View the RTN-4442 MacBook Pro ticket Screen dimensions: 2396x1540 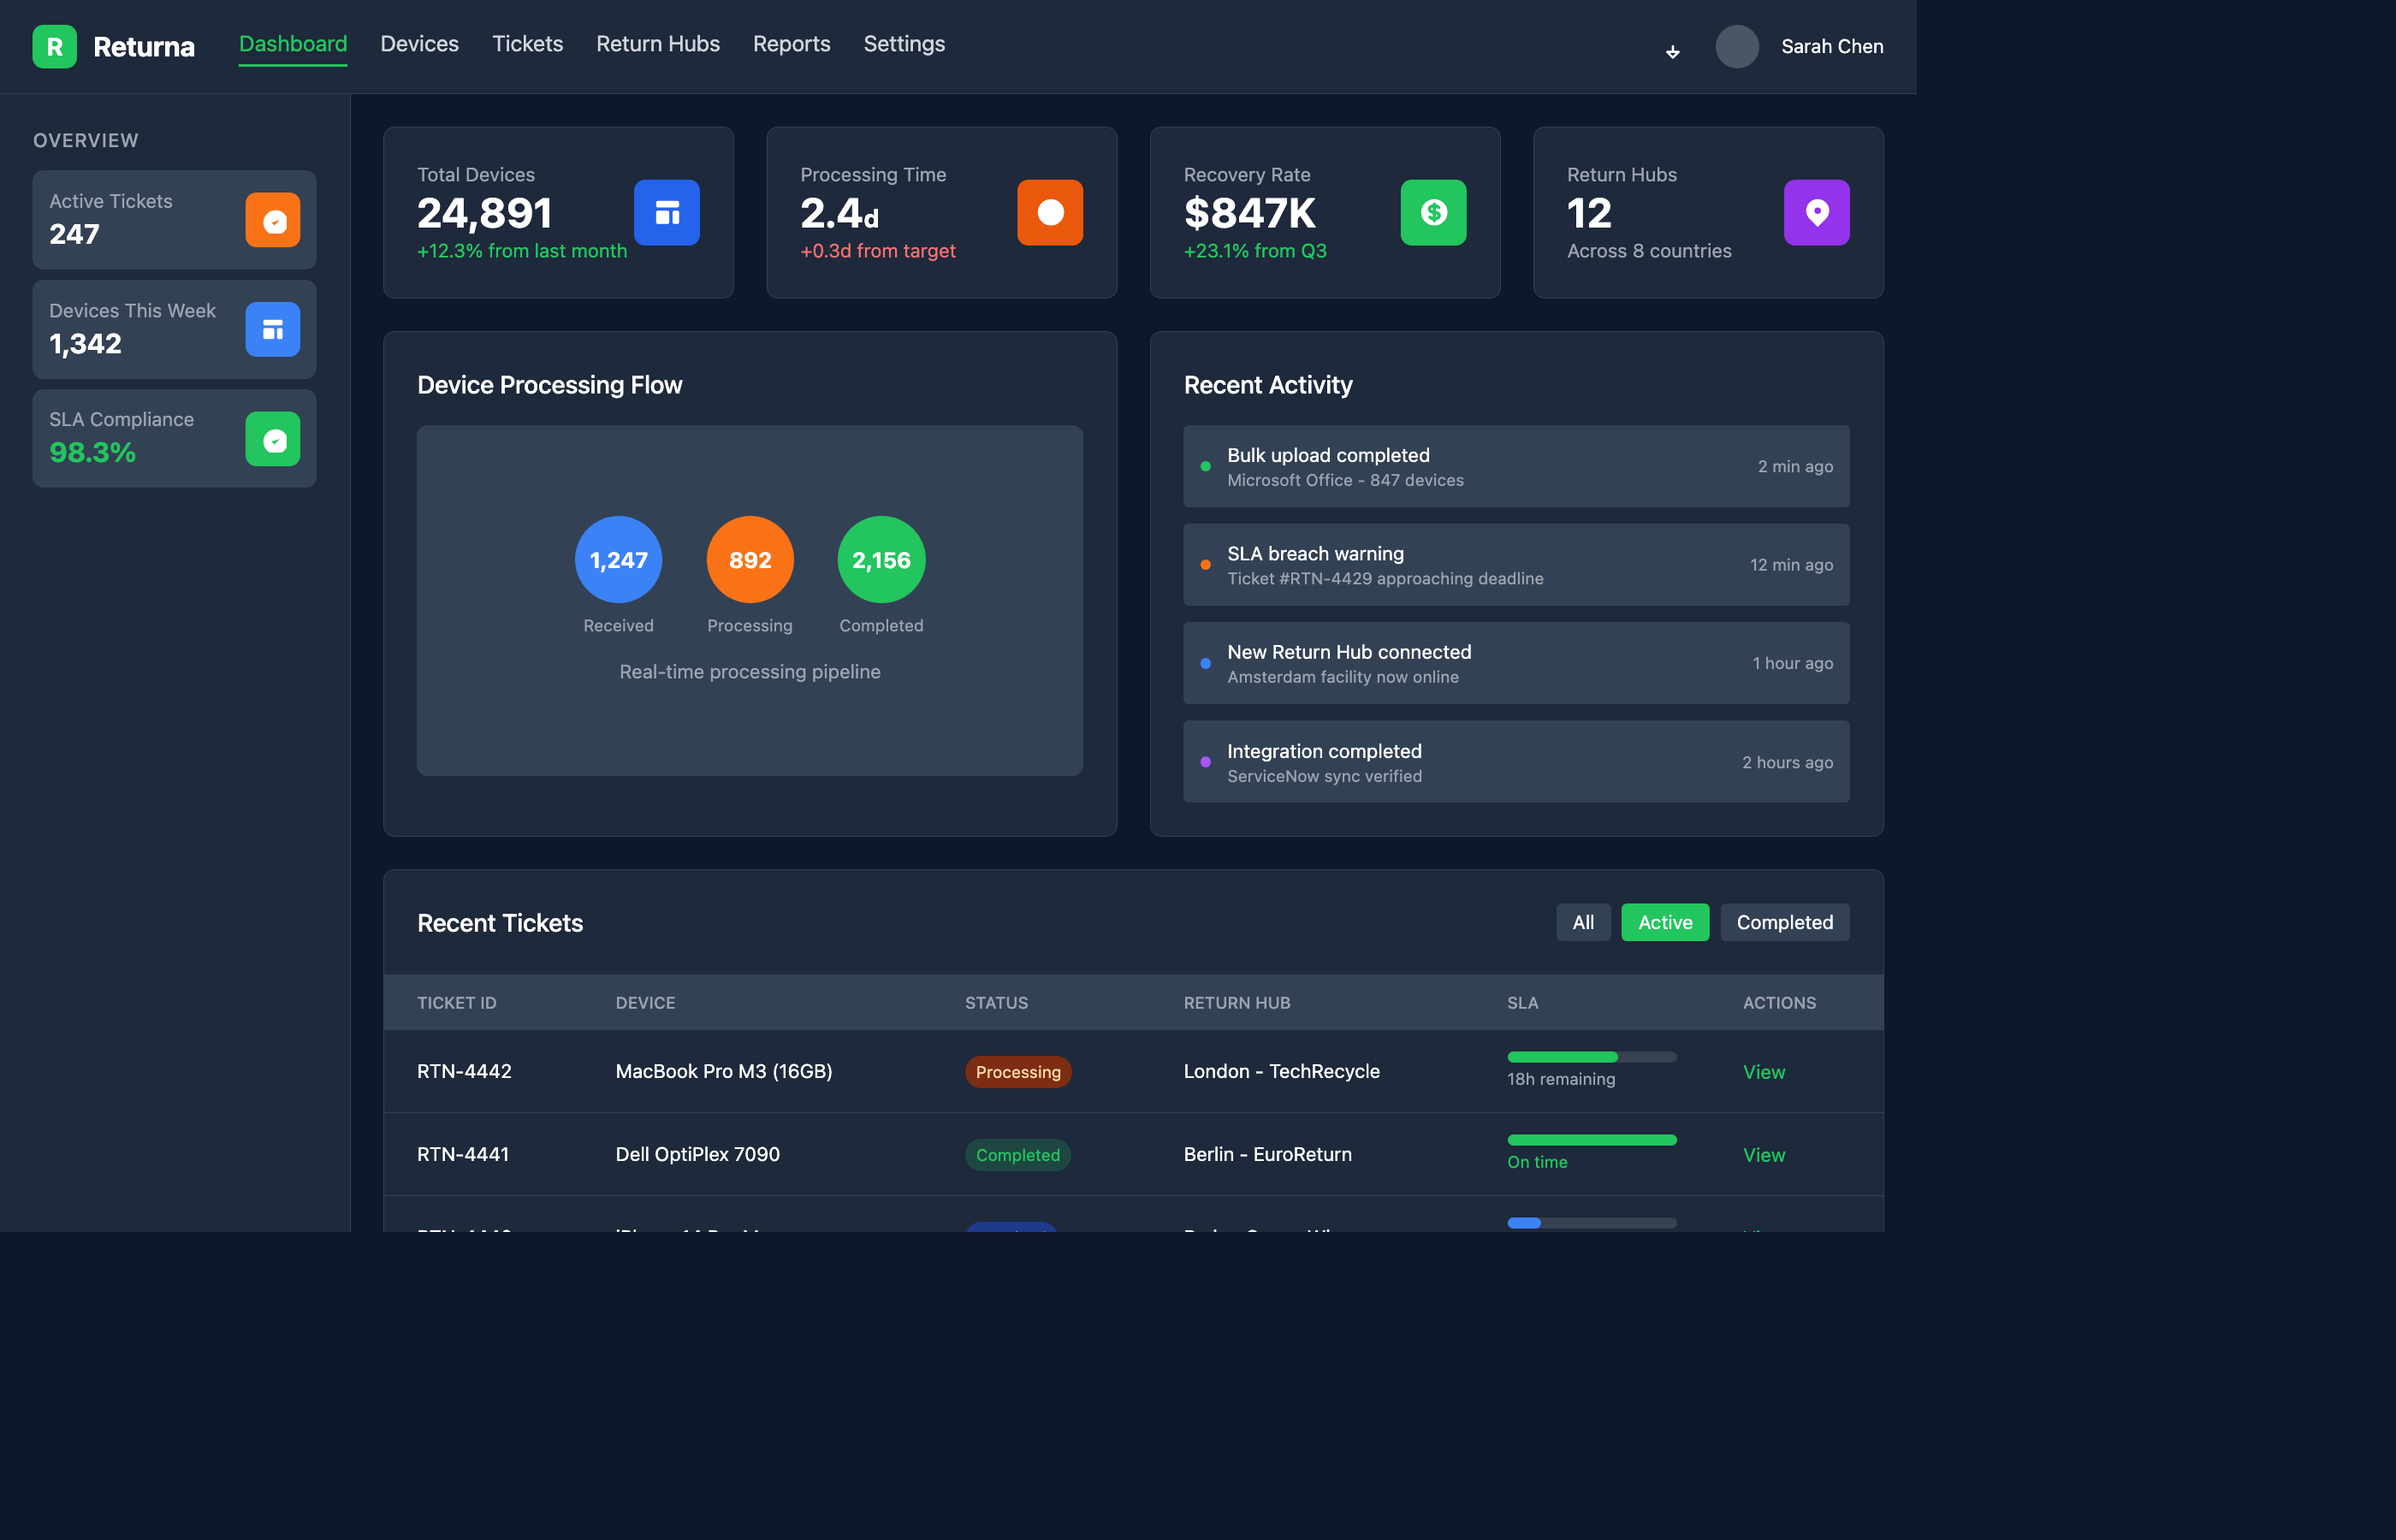(1763, 1071)
